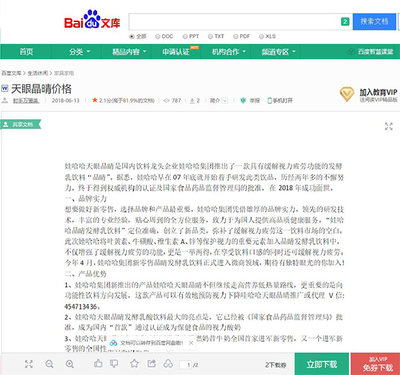Toggle fullscreen from bottom toolbar
The image size is (400, 375).
click(x=29, y=364)
